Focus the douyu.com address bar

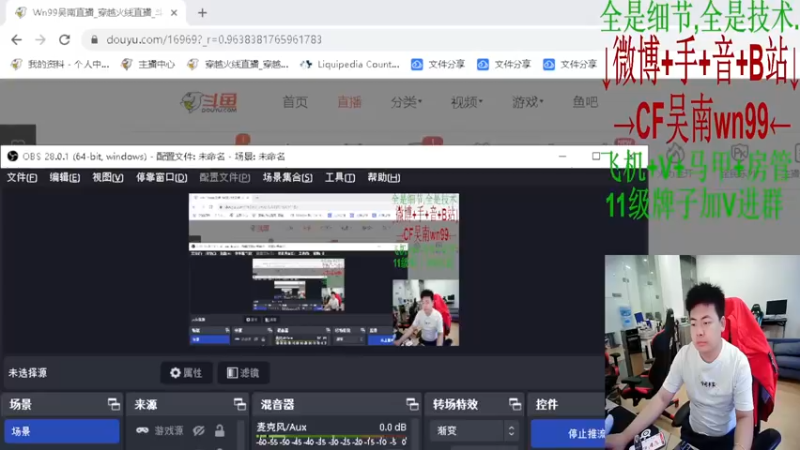click(337, 39)
